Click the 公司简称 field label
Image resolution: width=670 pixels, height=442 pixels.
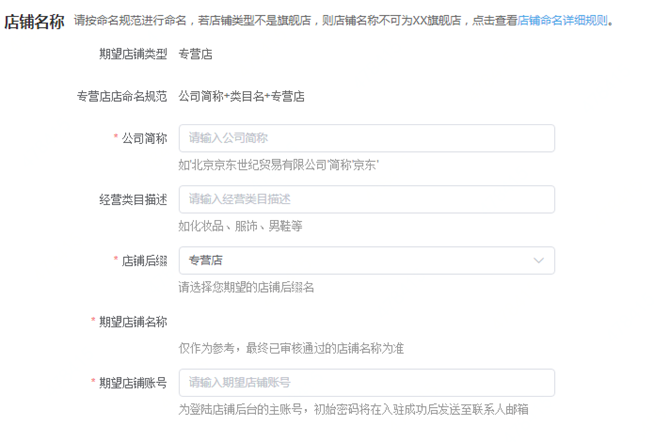[144, 138]
